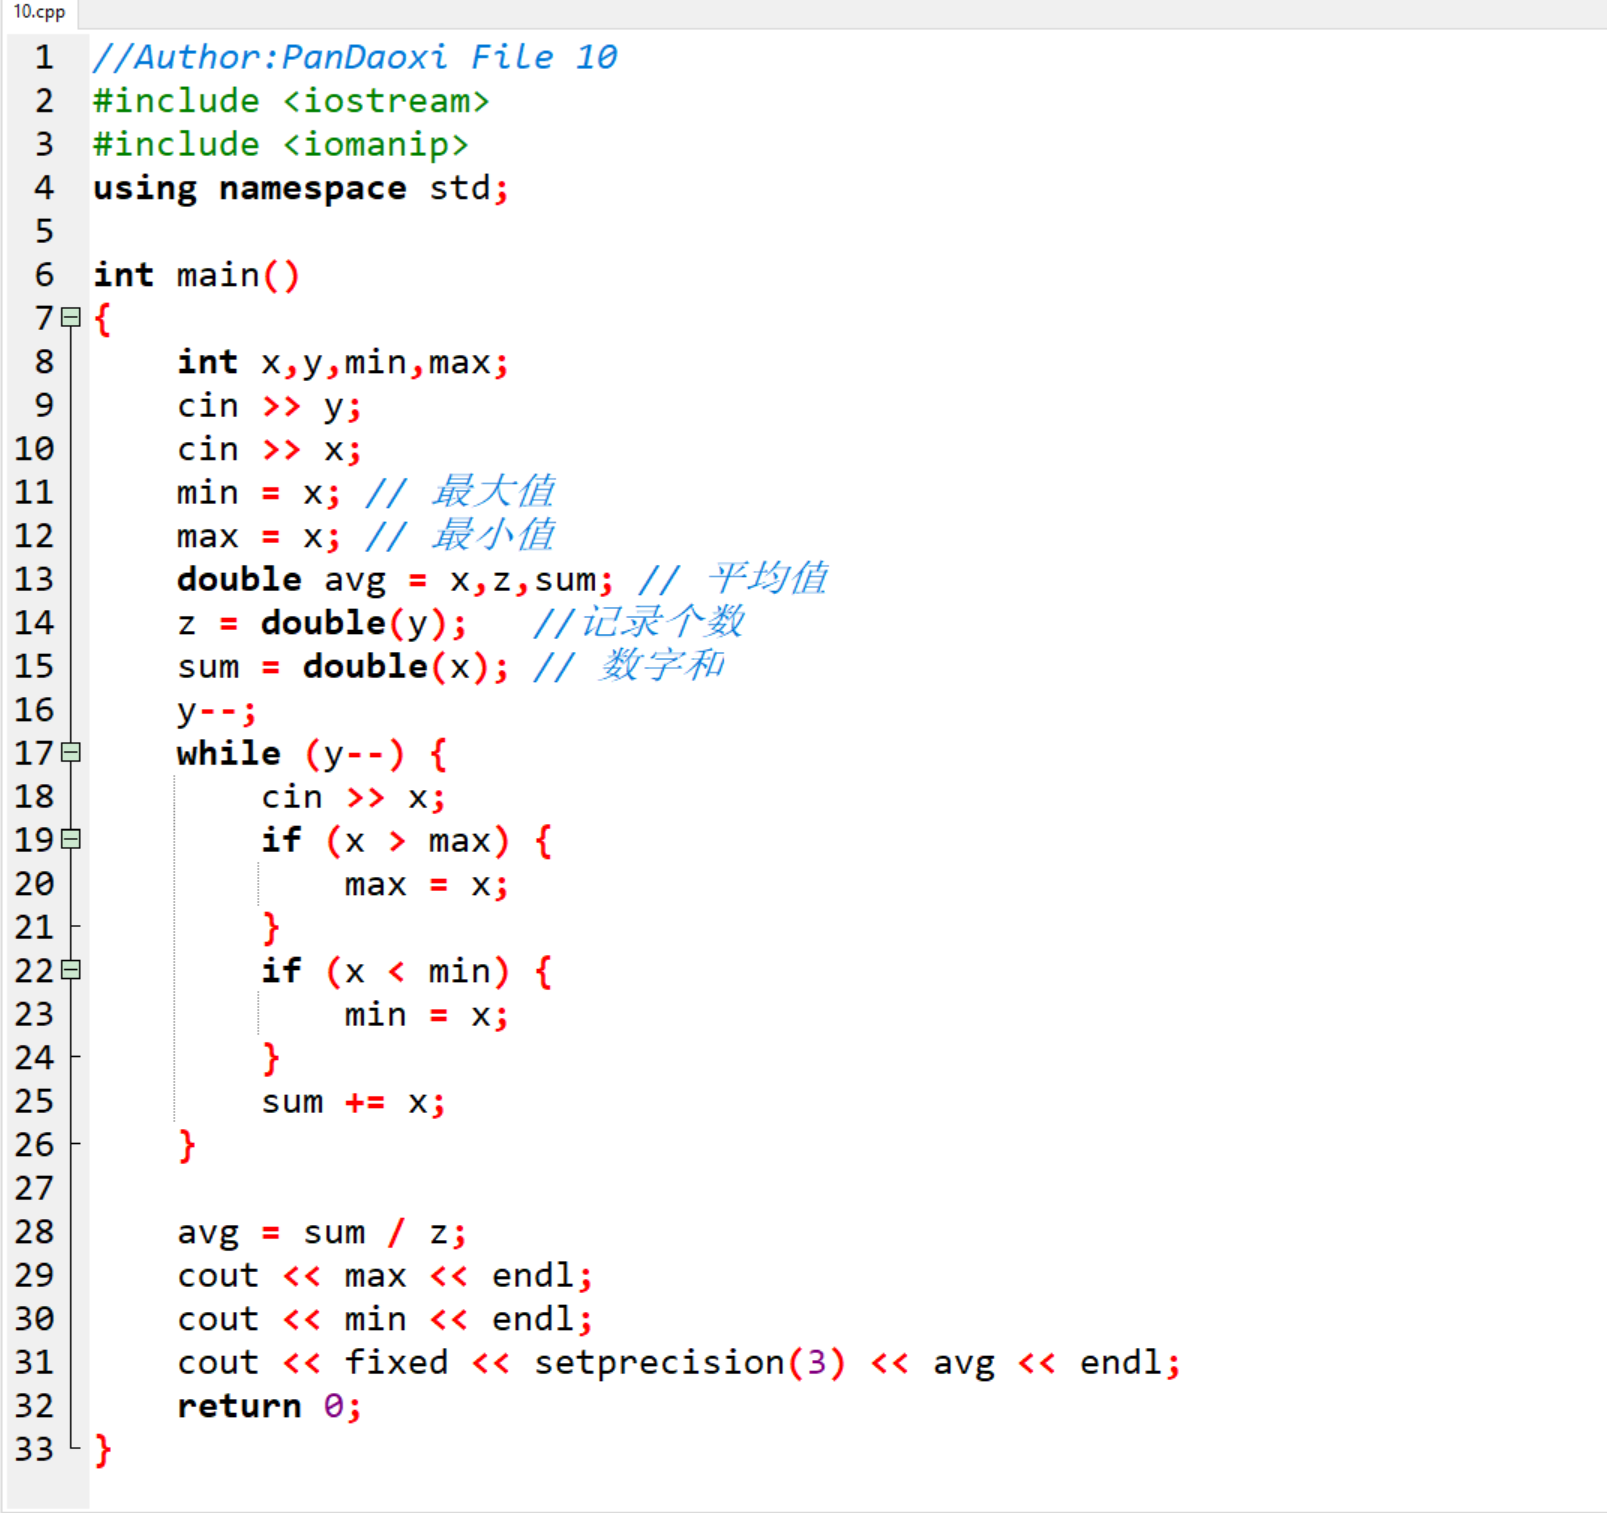1607x1513 pixels.
Task: Click 'cin >> x;' inside the while loop
Action: tap(353, 797)
